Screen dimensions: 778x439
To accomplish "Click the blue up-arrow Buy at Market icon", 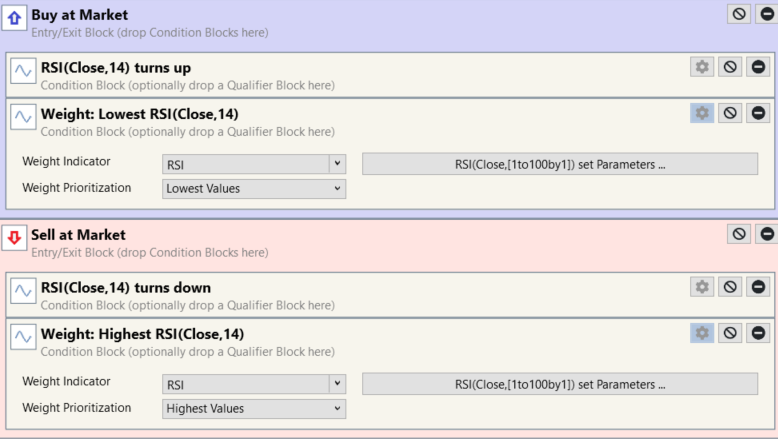I will [x=15, y=17].
